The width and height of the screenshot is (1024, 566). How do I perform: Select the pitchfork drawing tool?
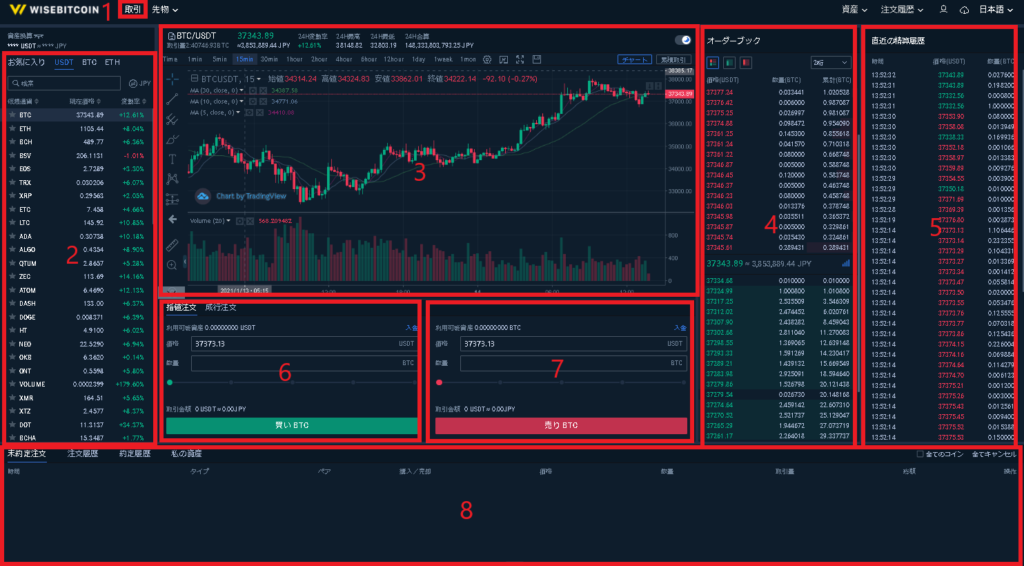[x=172, y=119]
